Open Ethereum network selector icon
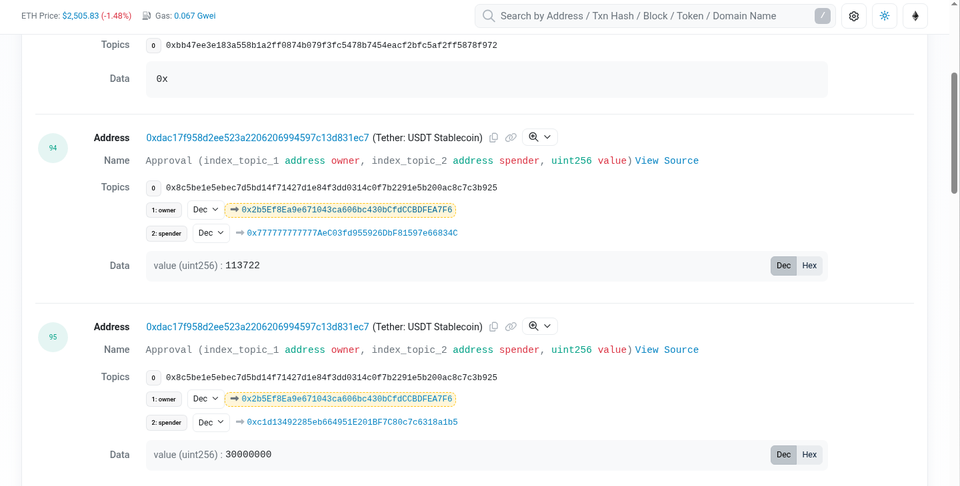 click(915, 16)
